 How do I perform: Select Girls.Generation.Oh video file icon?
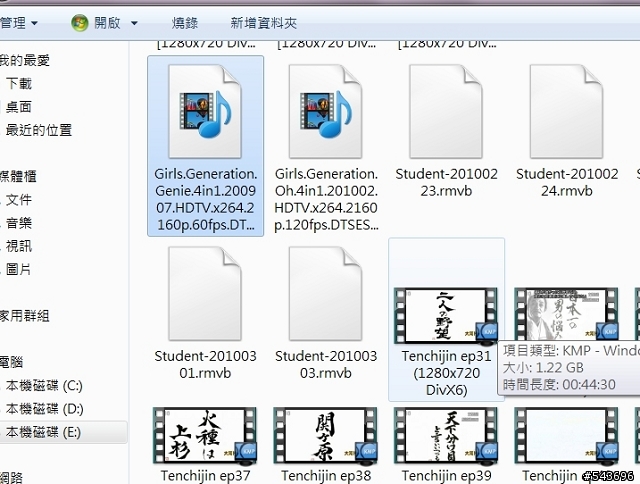[326, 111]
